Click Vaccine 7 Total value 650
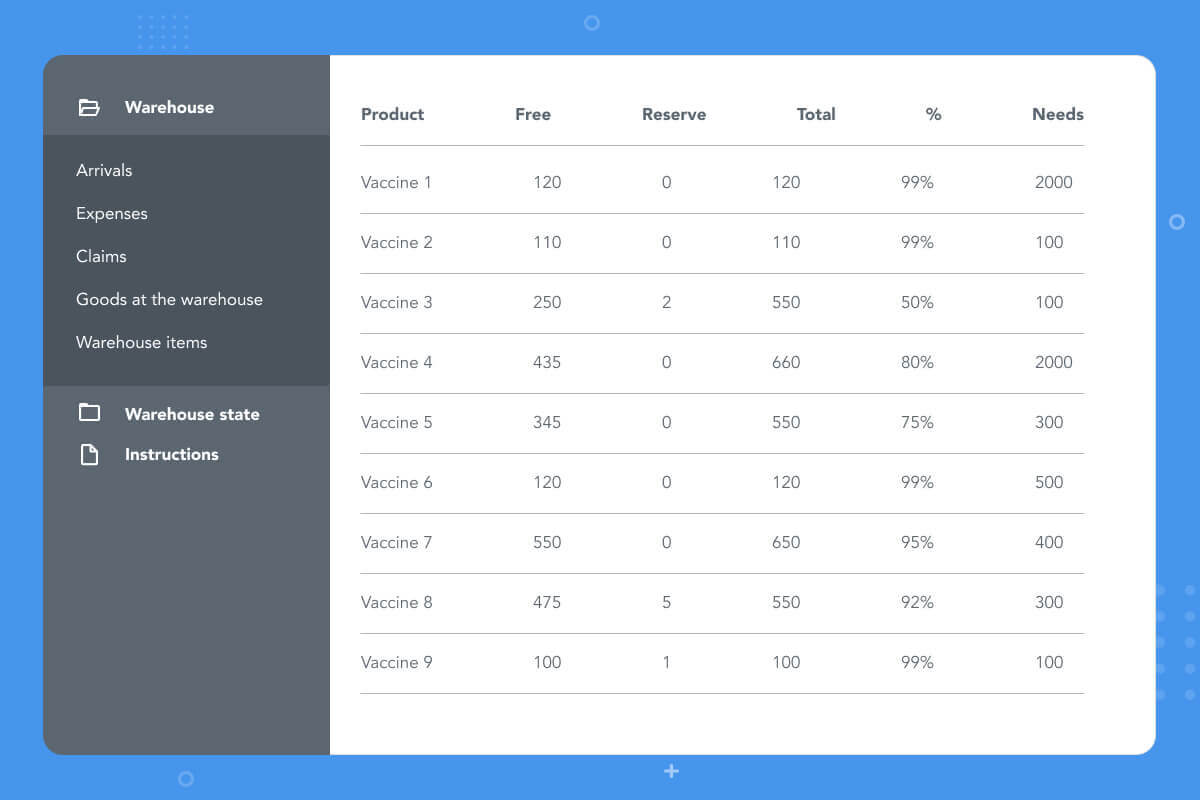This screenshot has height=800, width=1200. click(786, 542)
